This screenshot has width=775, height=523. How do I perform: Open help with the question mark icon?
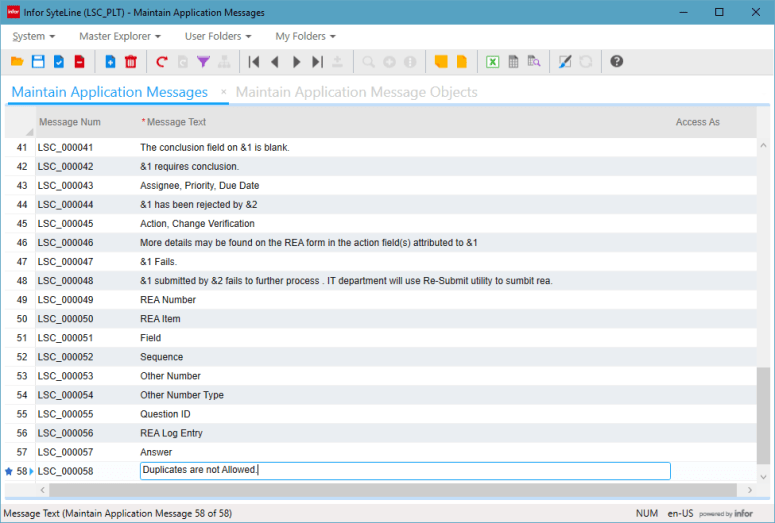point(616,61)
